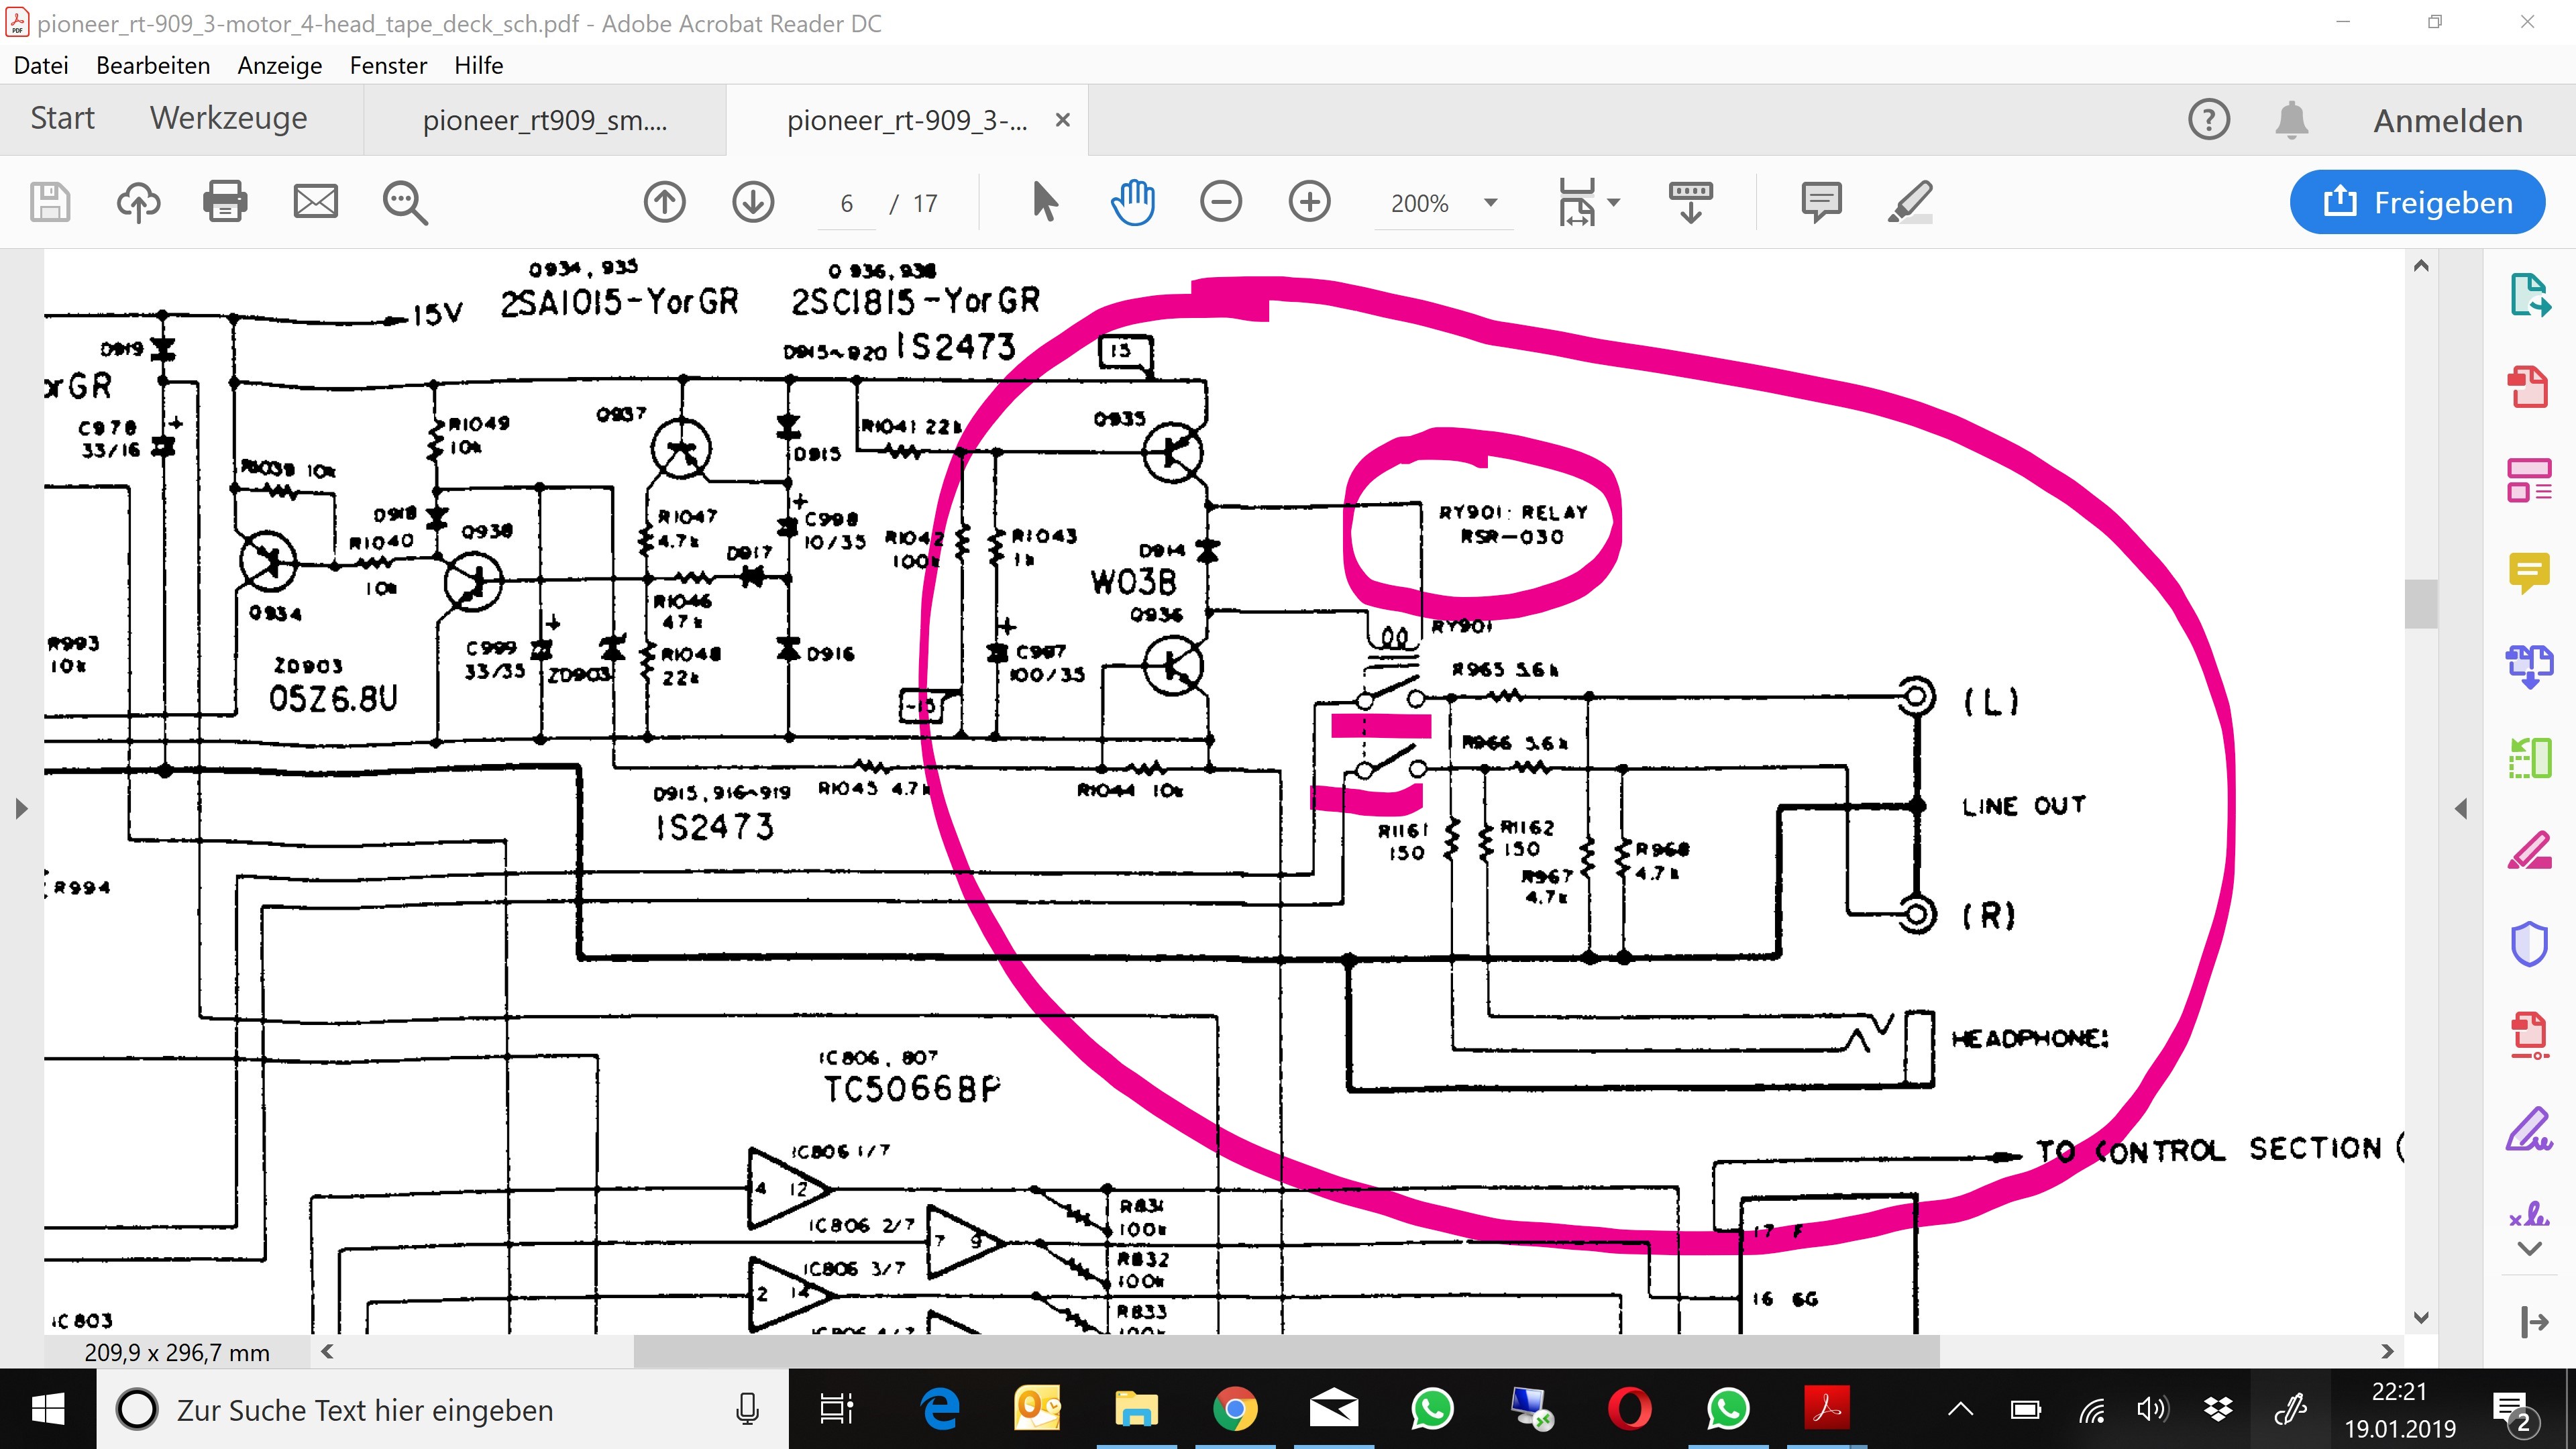Click the page number input field
This screenshot has width=2576, height=1449.
tap(846, 204)
